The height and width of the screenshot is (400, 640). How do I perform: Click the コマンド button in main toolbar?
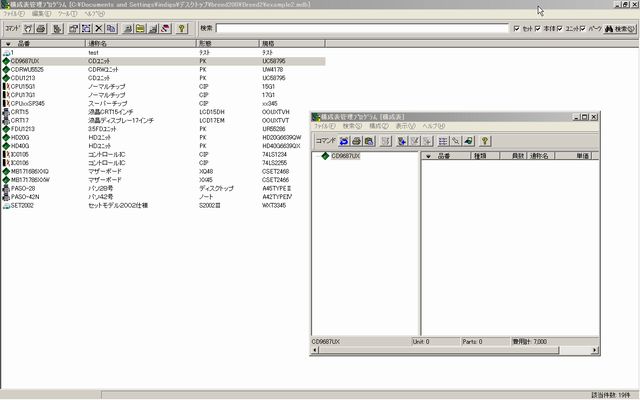click(x=12, y=29)
